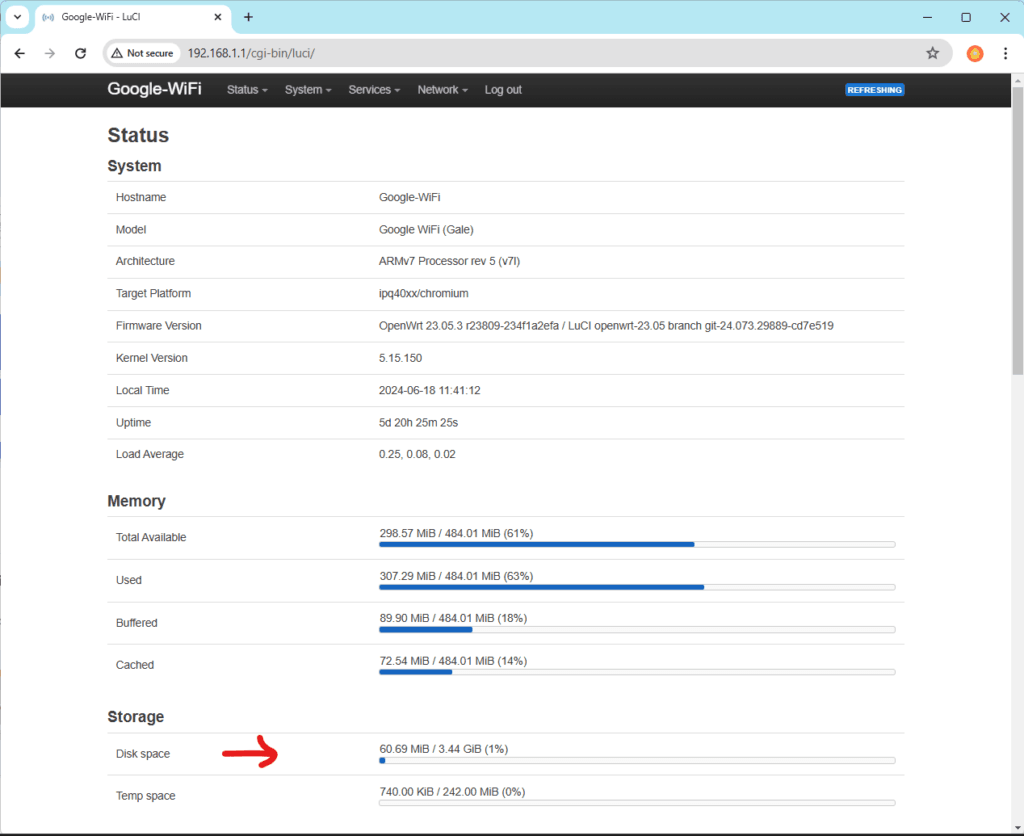Click the Cached memory progress bar
This screenshot has width=1024, height=836.
[x=637, y=672]
